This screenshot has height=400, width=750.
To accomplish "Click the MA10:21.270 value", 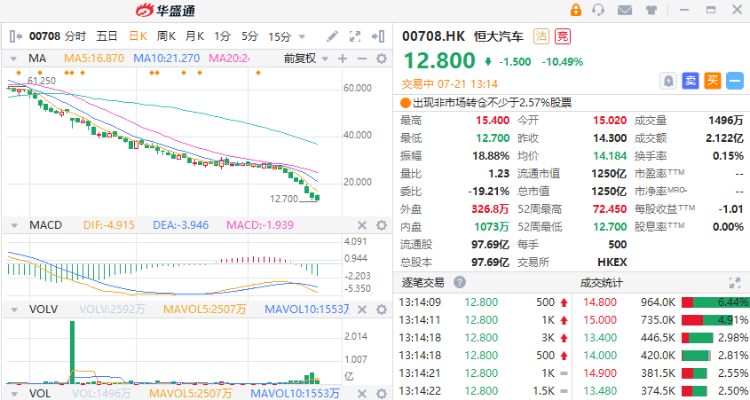I will pos(166,58).
